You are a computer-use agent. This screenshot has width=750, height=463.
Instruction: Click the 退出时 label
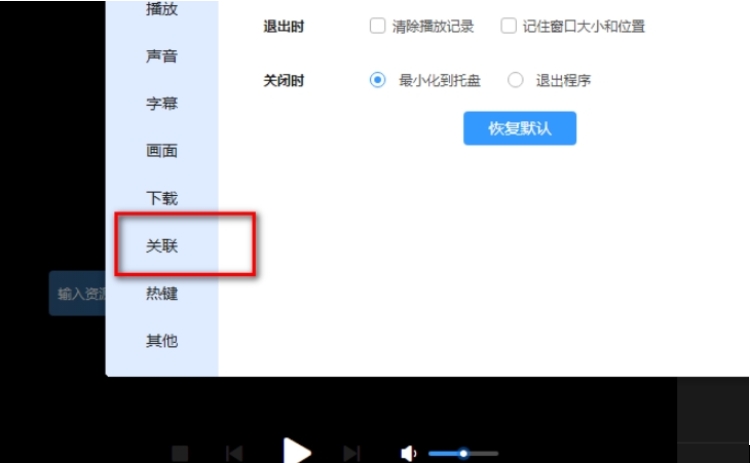(284, 26)
